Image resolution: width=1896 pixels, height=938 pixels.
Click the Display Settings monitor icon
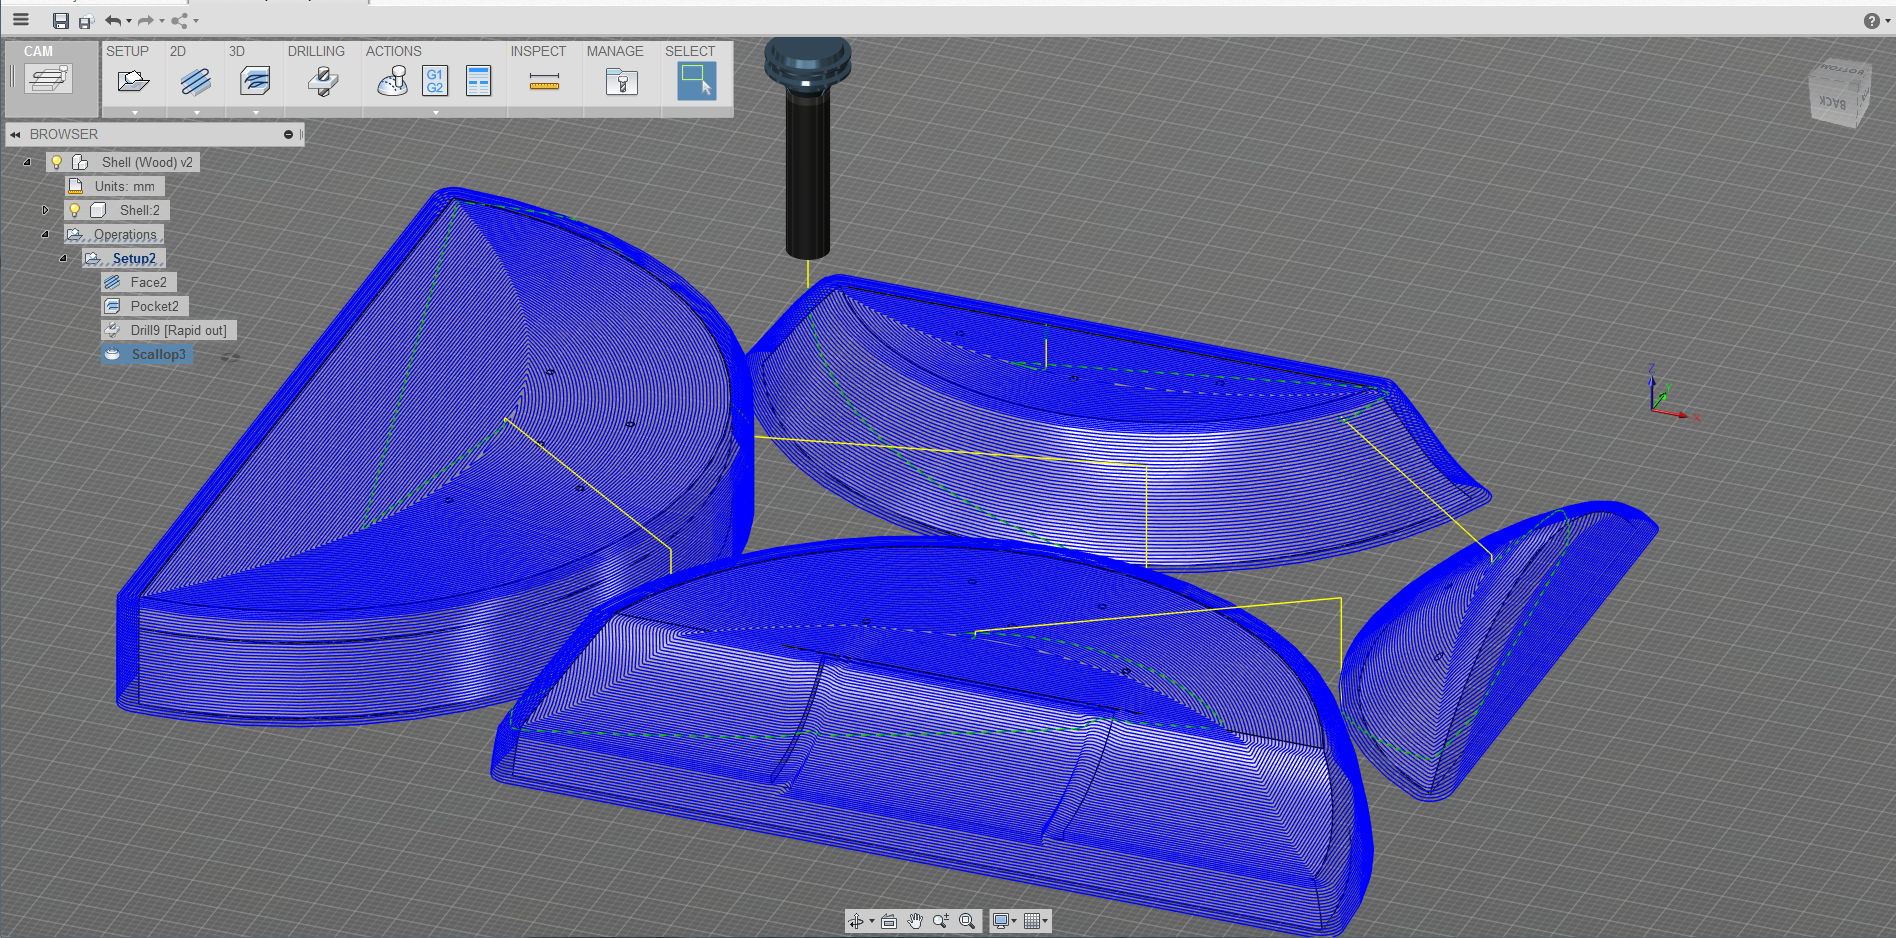[x=1001, y=921]
